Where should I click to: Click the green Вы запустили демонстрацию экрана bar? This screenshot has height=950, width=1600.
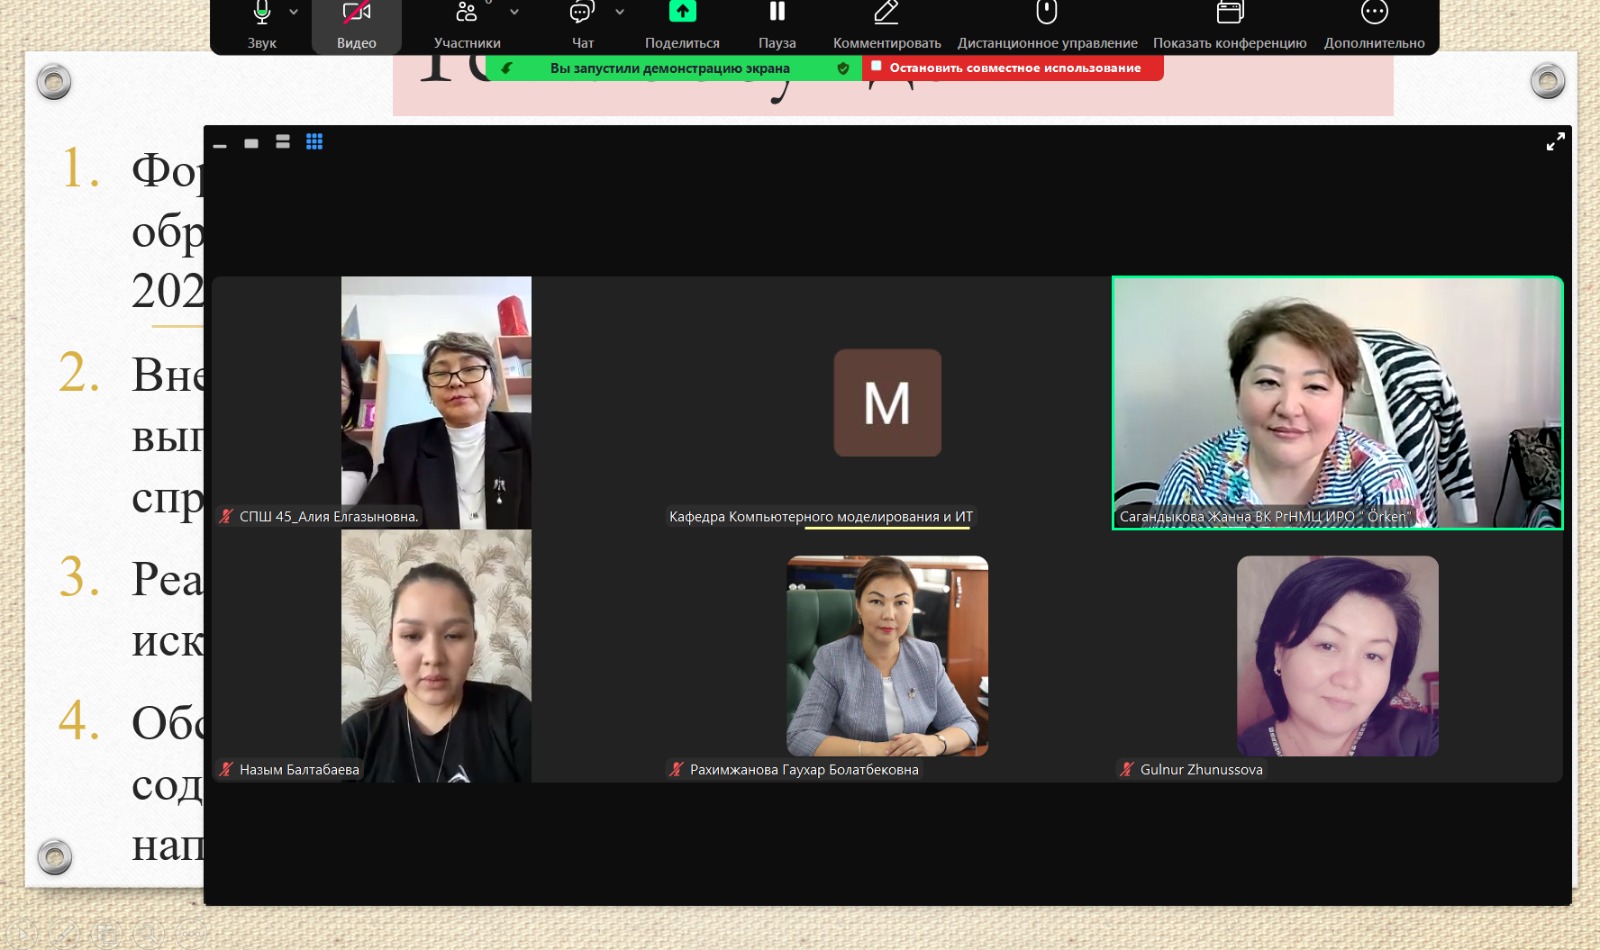tap(670, 68)
